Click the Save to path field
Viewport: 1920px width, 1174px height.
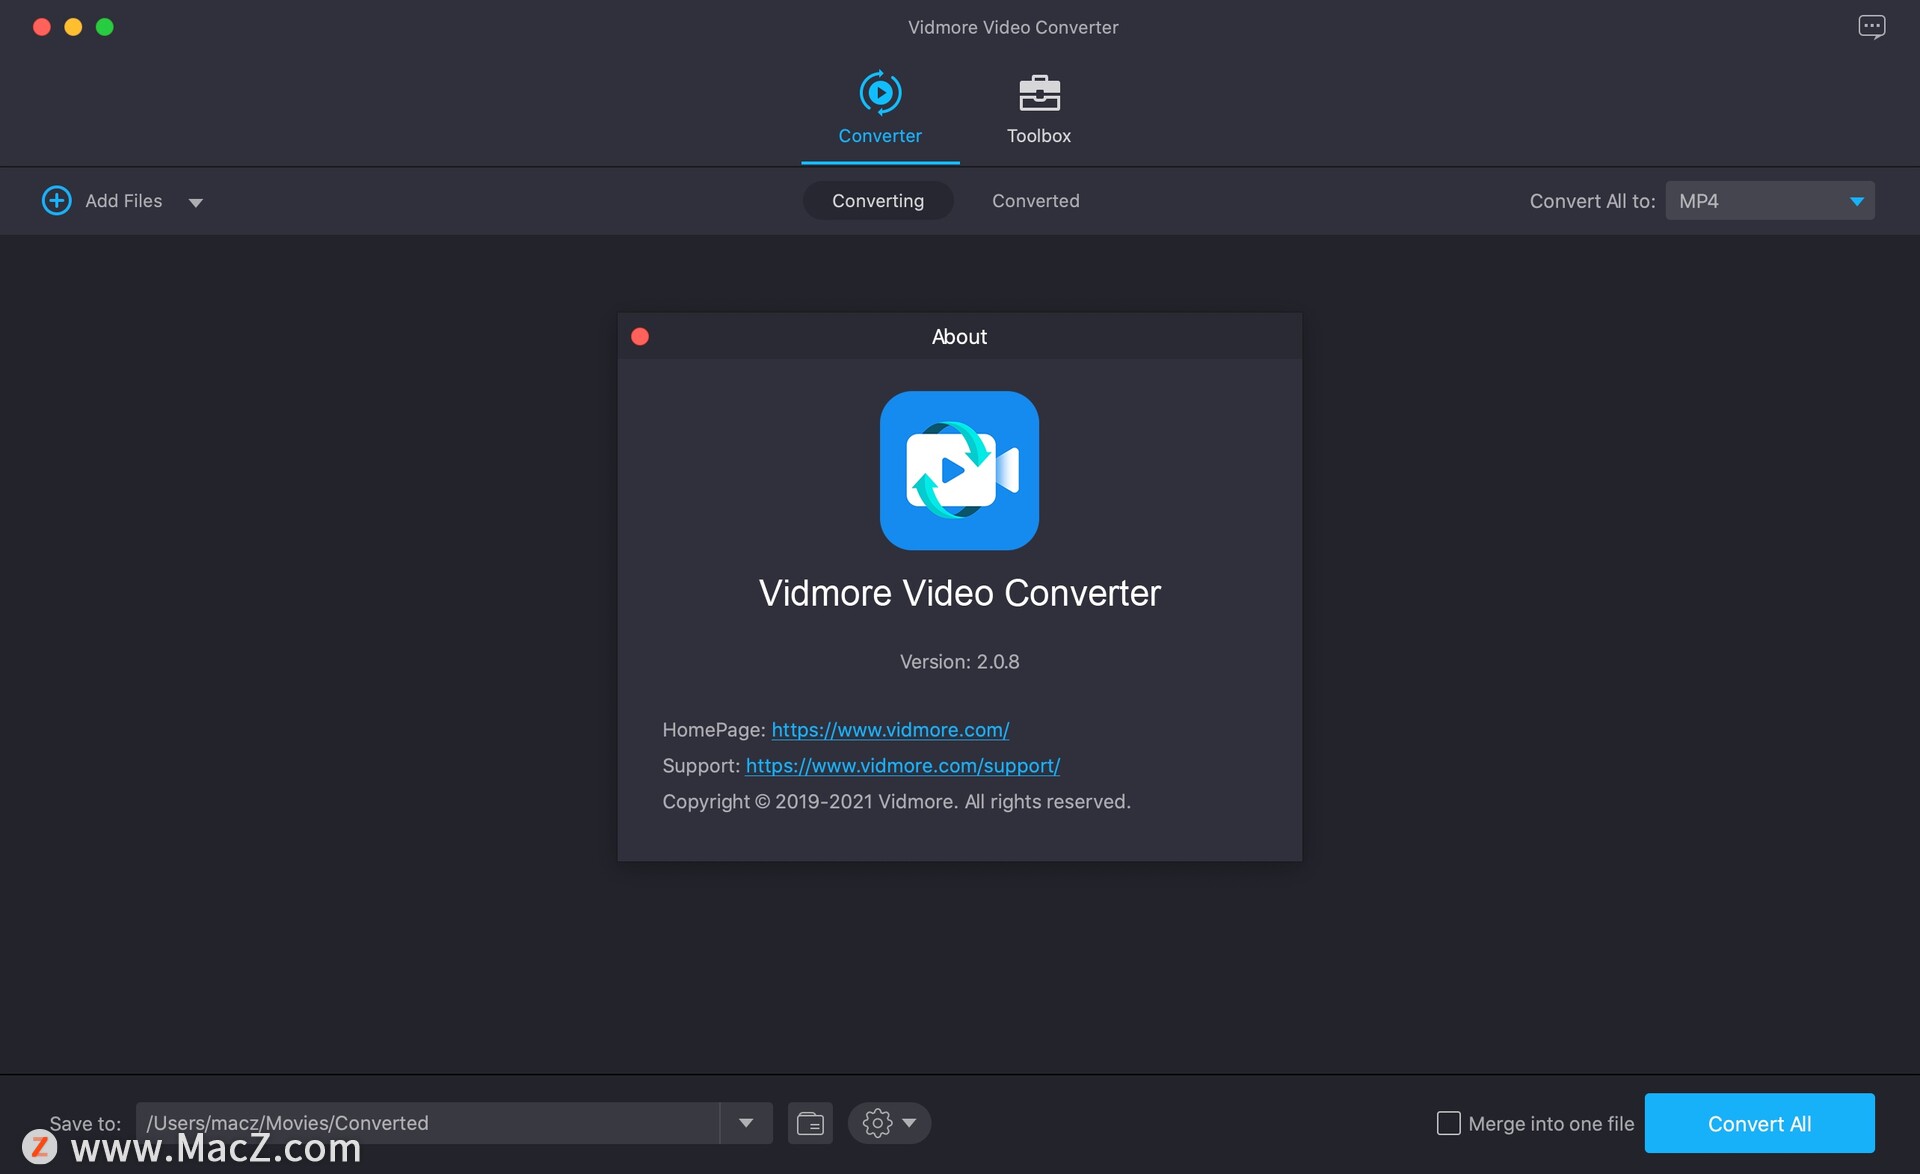coord(427,1123)
